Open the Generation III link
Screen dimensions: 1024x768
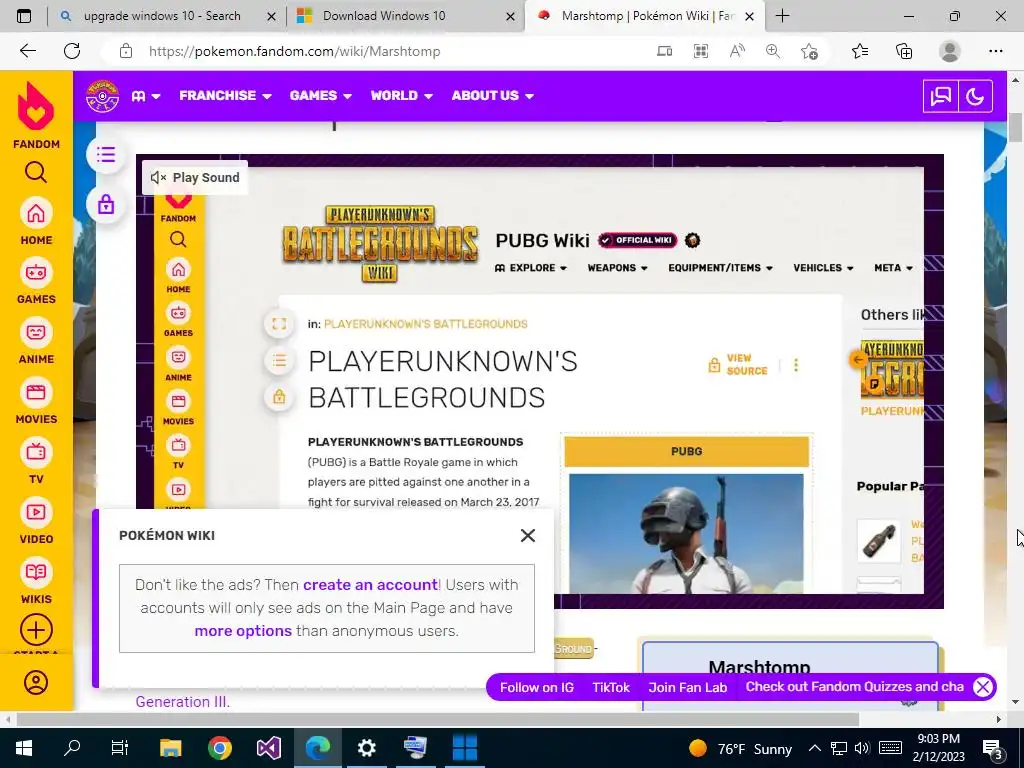(183, 702)
